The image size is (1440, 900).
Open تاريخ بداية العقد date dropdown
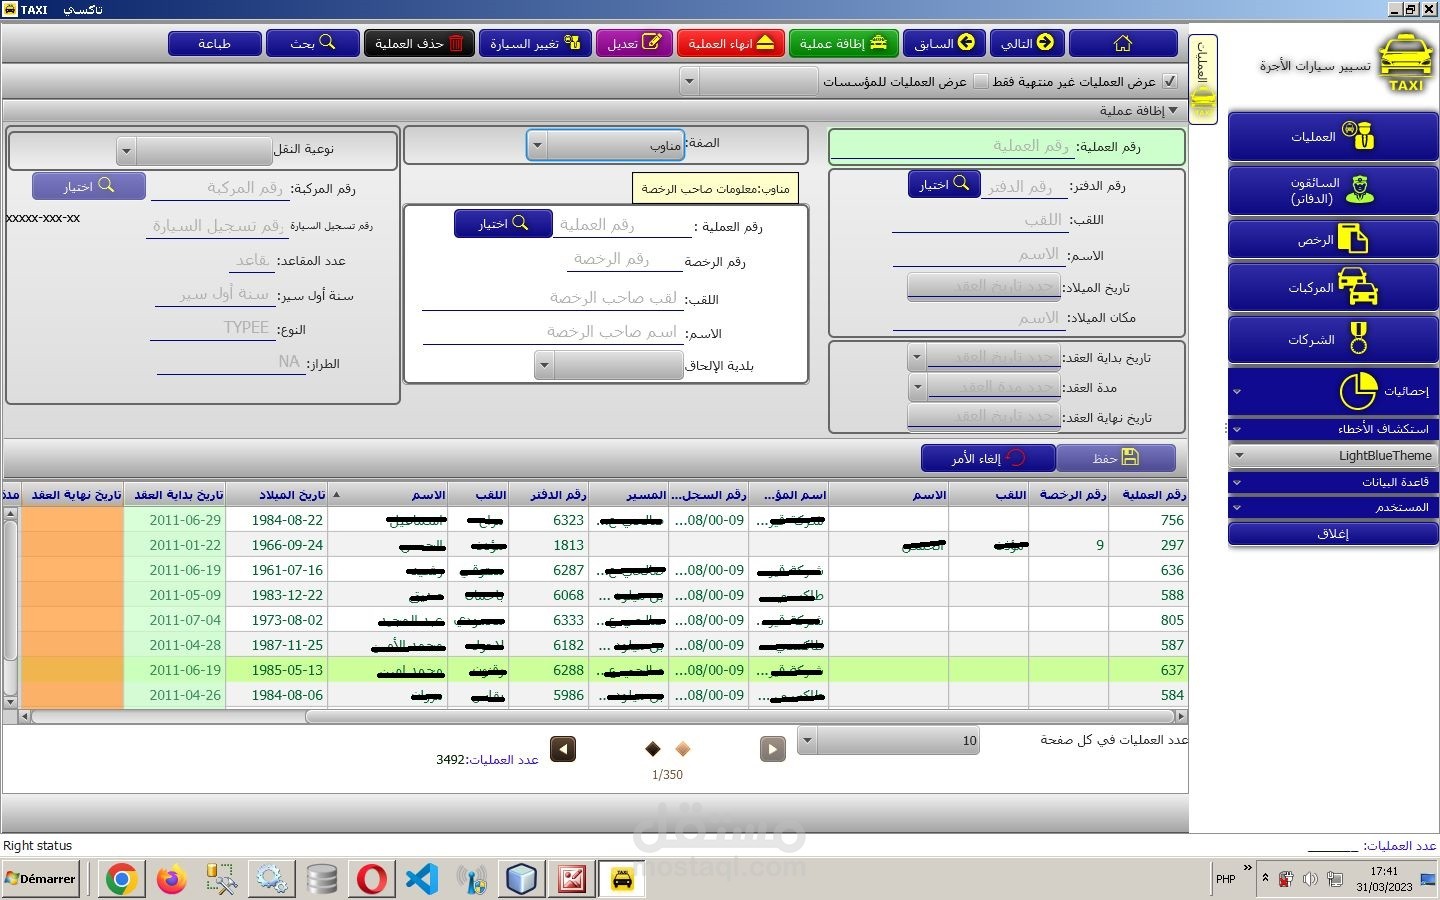click(917, 356)
